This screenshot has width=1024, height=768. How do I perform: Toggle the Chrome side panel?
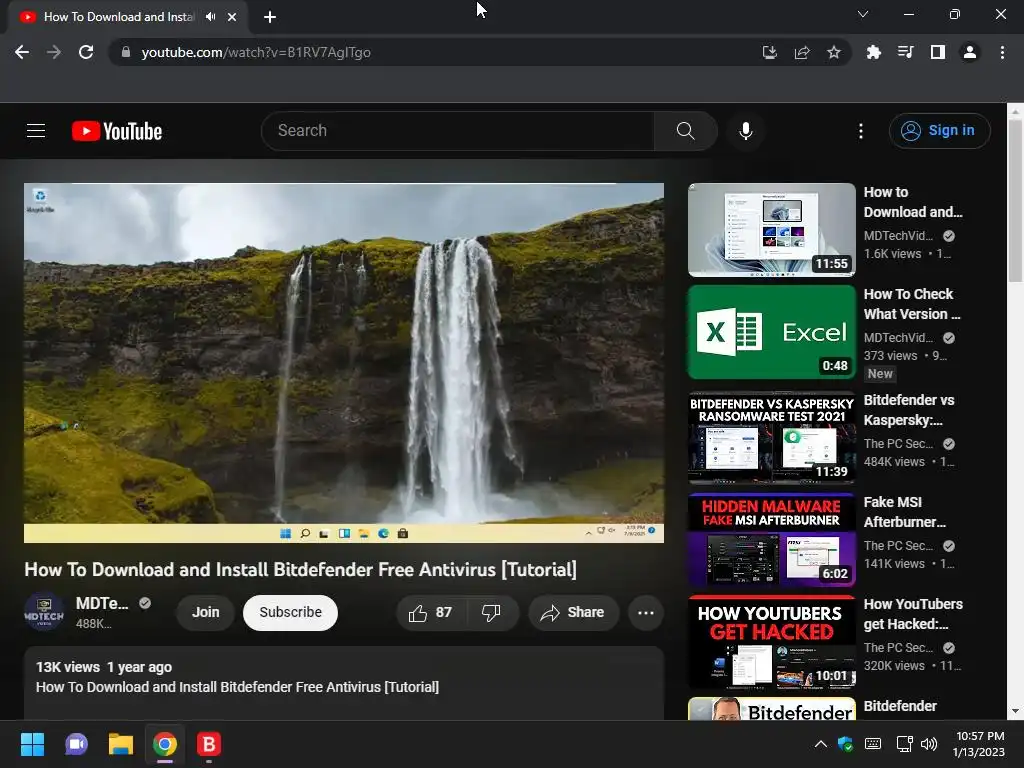pyautogui.click(x=938, y=52)
